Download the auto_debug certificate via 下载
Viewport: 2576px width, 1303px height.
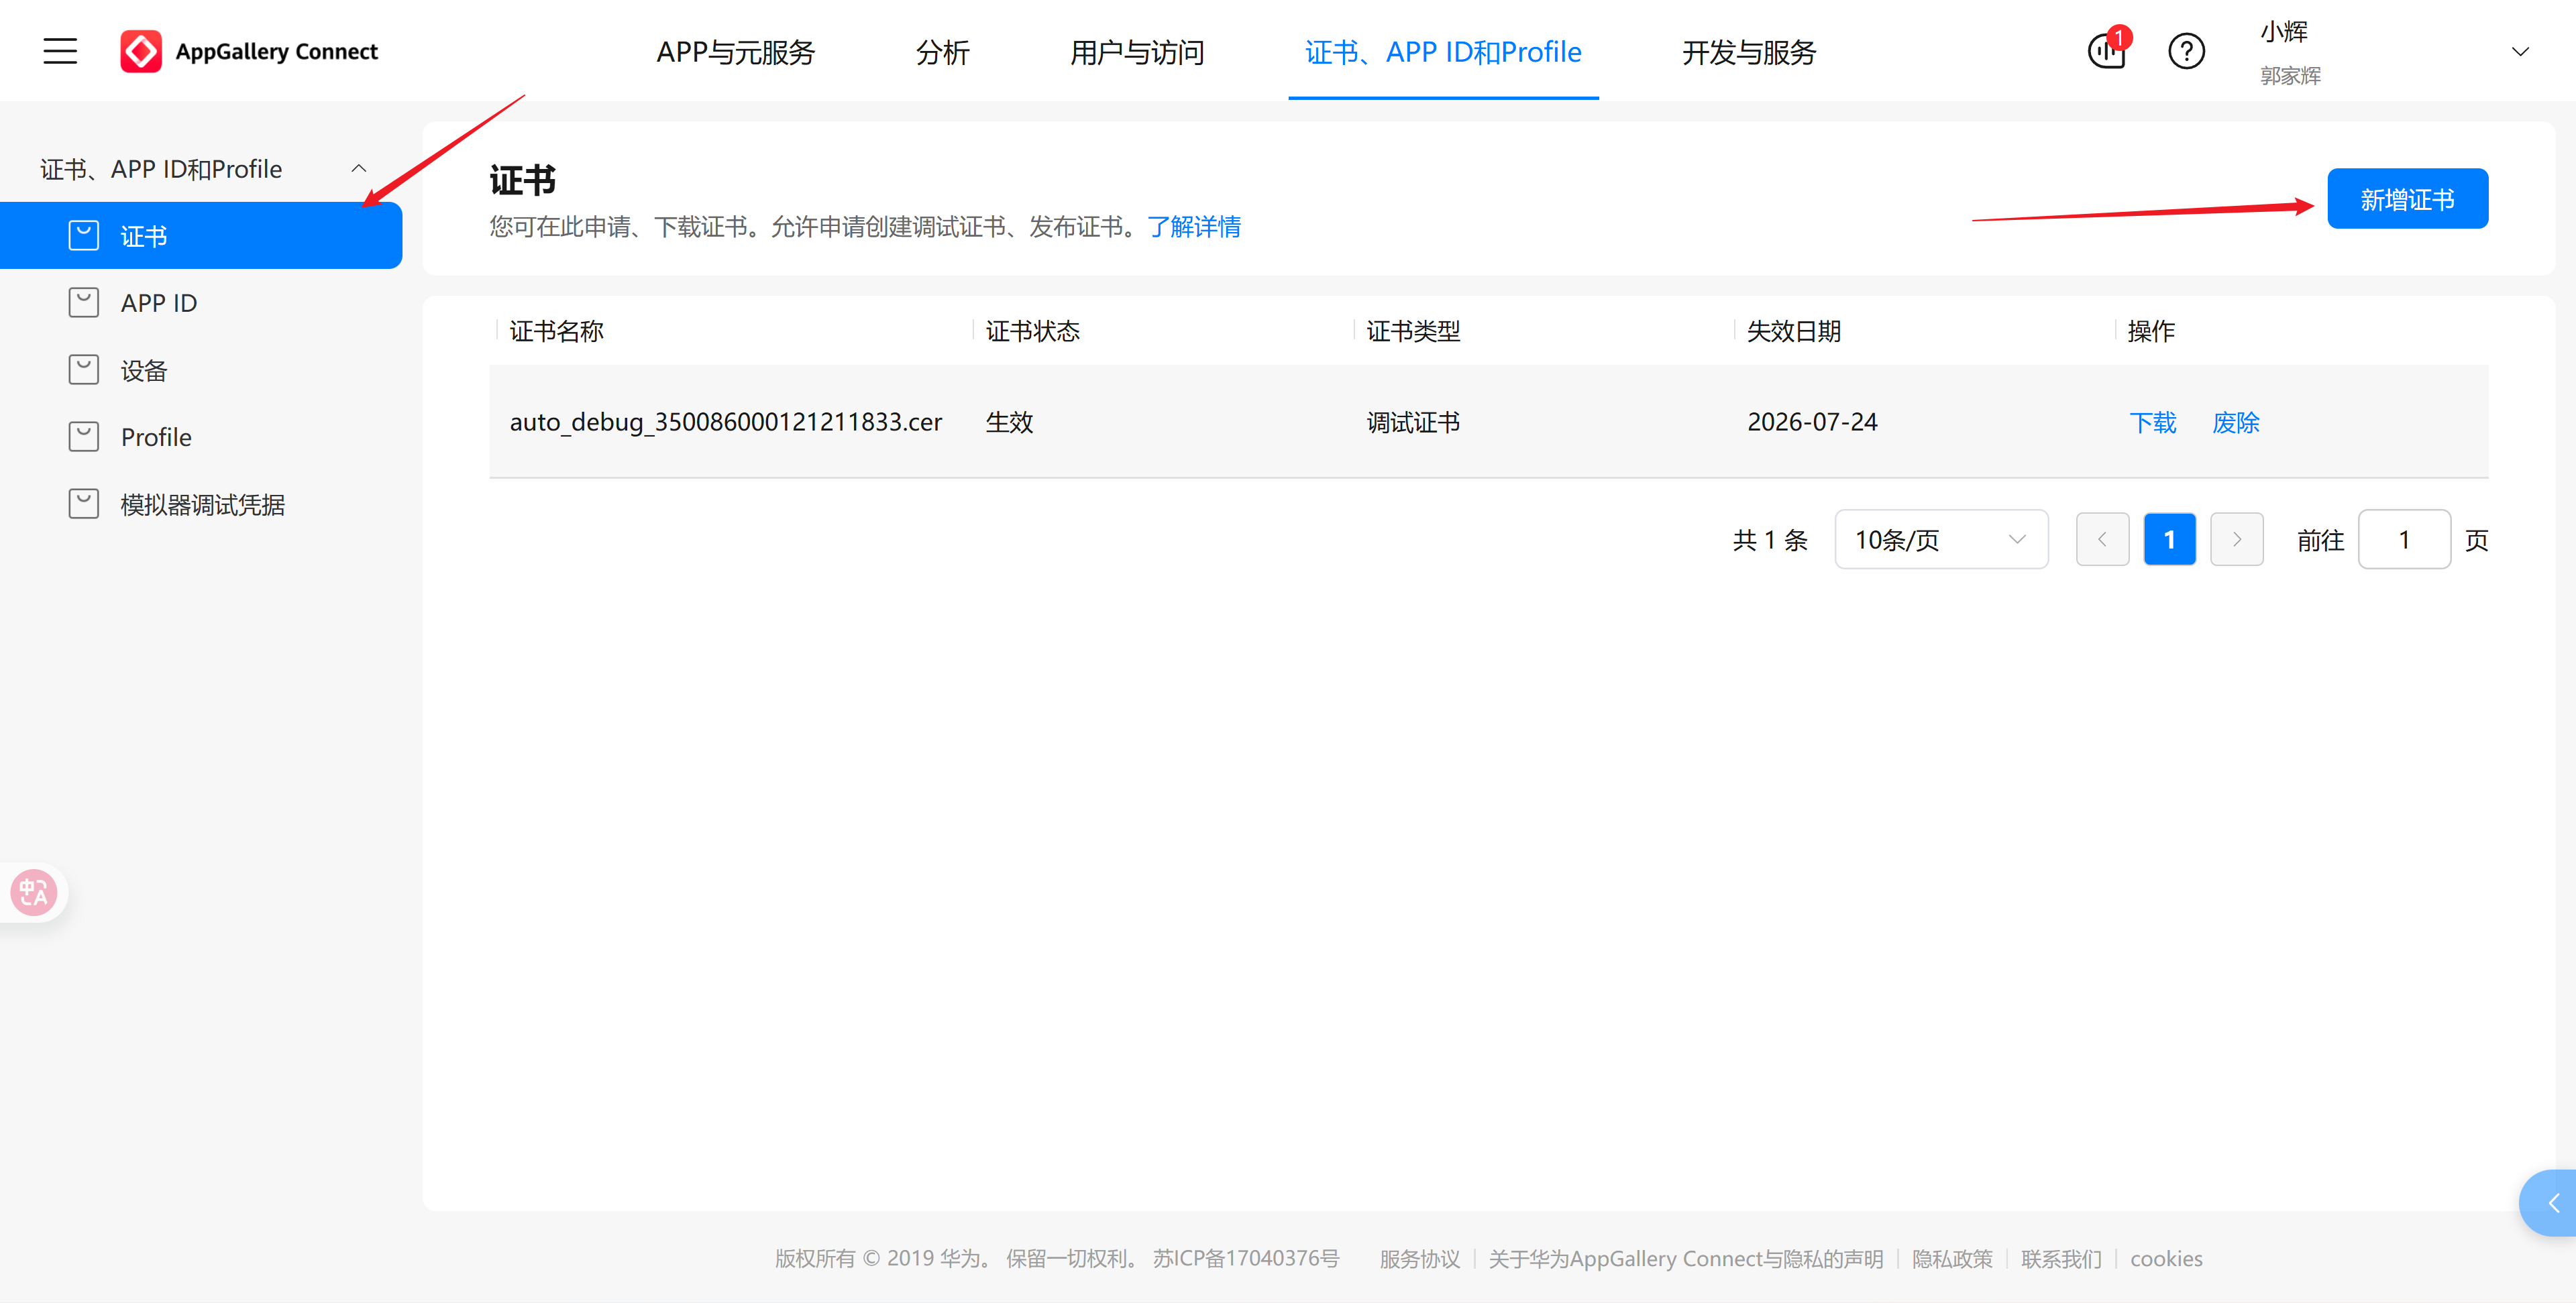pyautogui.click(x=2153, y=422)
